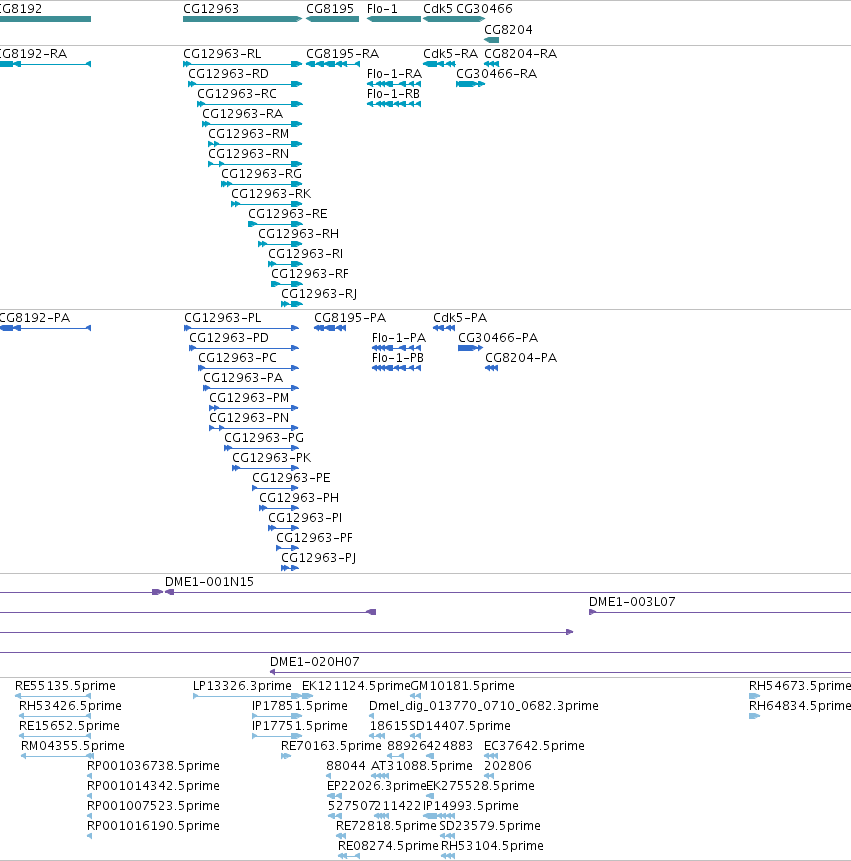Click EST label LP13326.3prime
The width and height of the screenshot is (851, 861).
click(x=242, y=686)
